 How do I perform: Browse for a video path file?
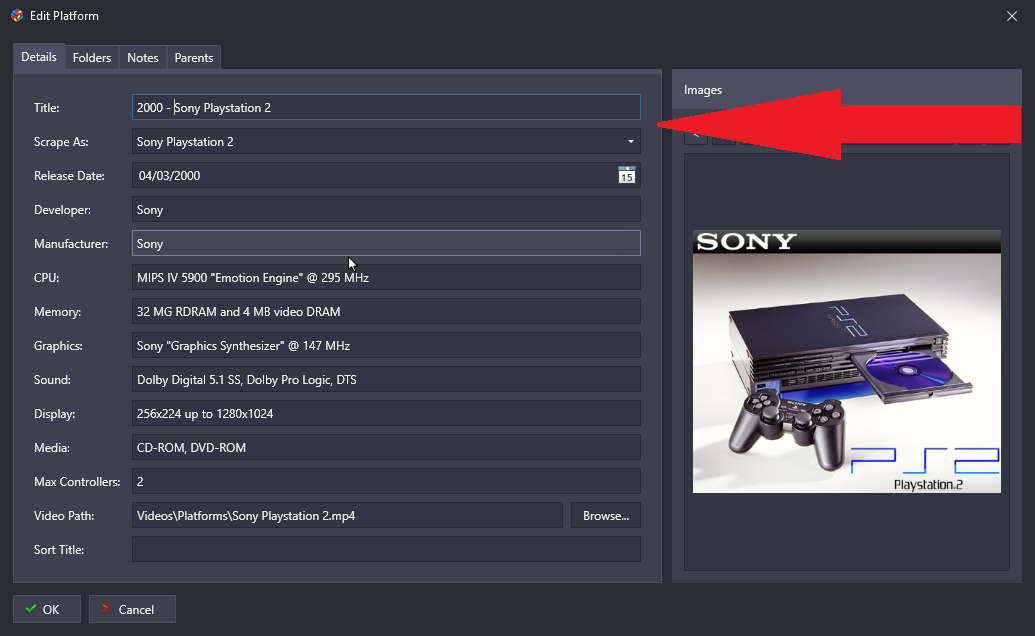[606, 516]
